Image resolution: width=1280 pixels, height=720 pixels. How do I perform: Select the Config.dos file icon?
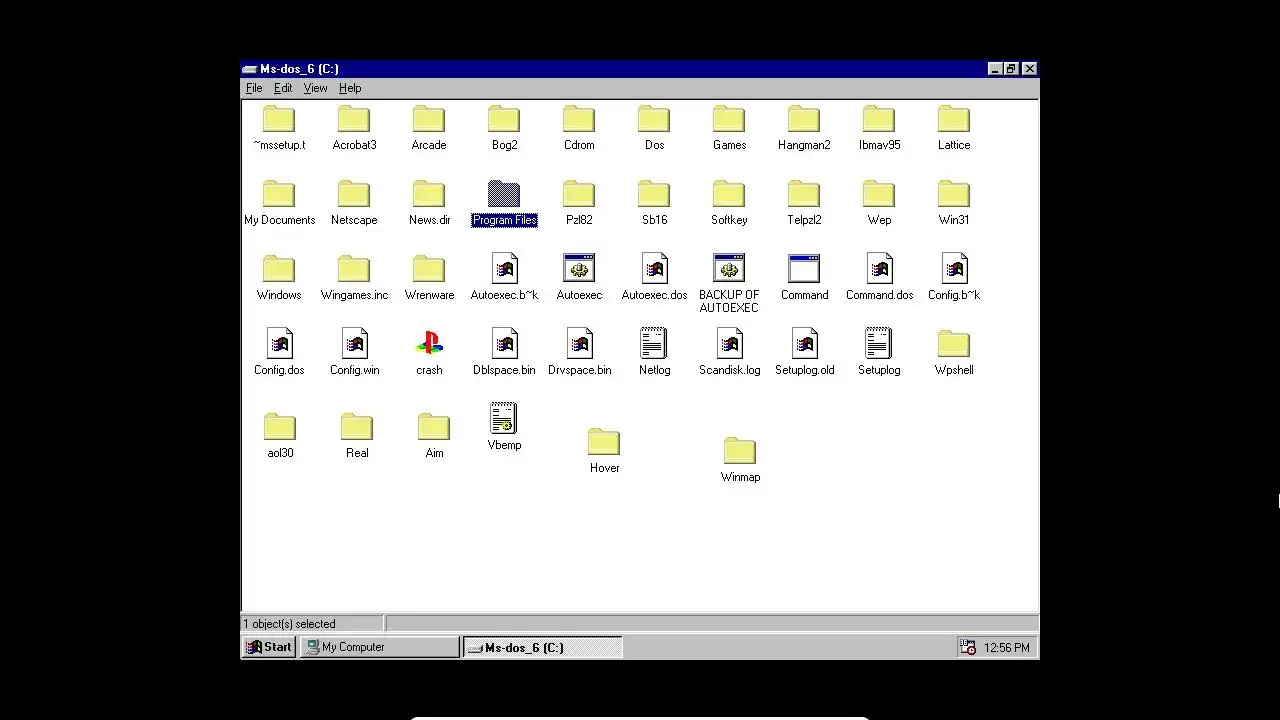click(279, 344)
